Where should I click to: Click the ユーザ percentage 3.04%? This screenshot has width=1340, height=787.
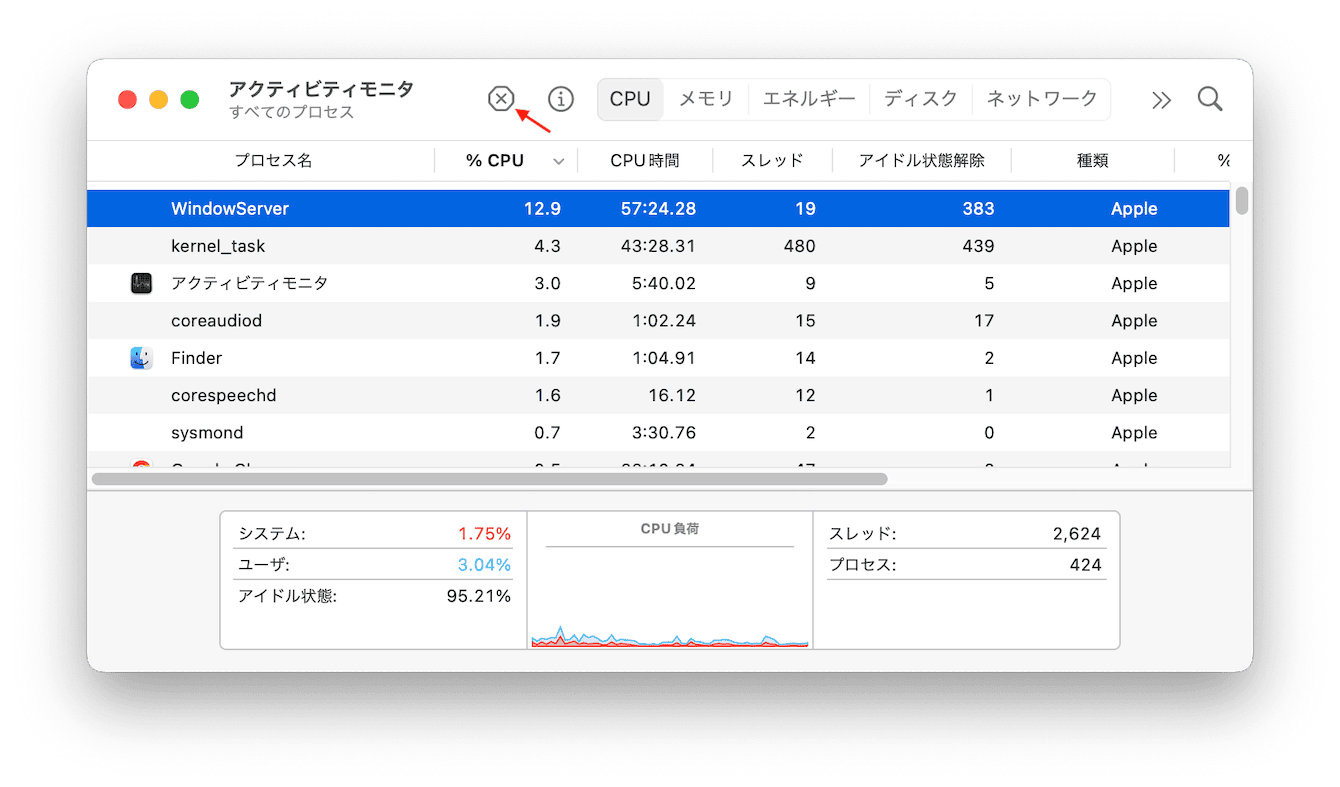coord(484,565)
